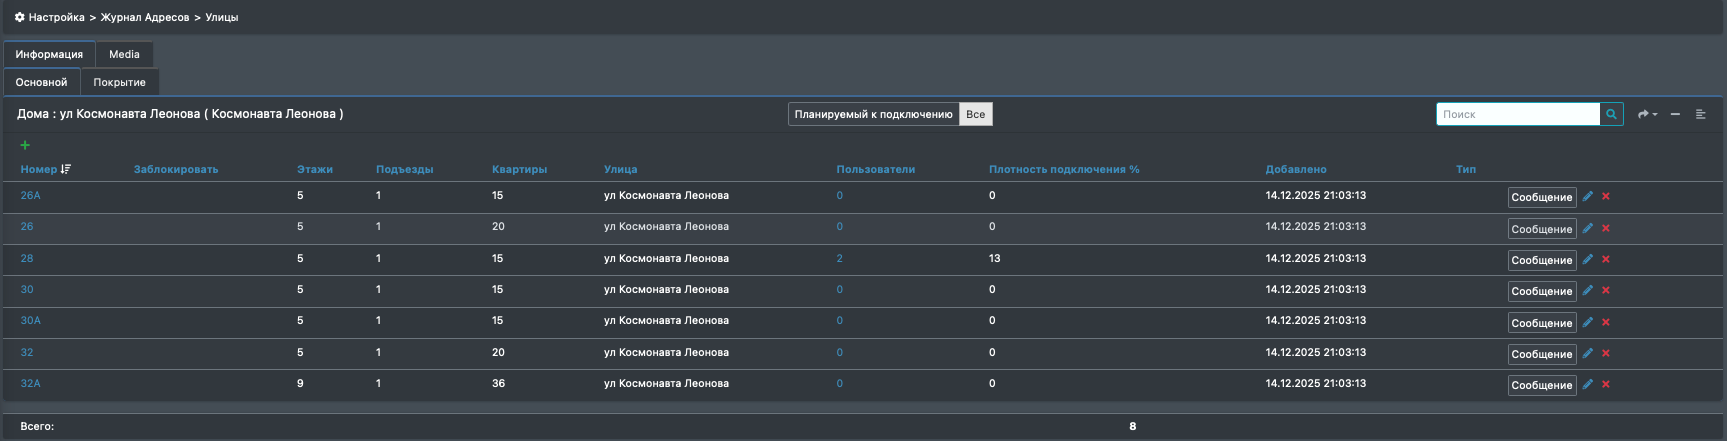1727x441 pixels.
Task: Click into the Поиск search field
Action: click(1518, 114)
